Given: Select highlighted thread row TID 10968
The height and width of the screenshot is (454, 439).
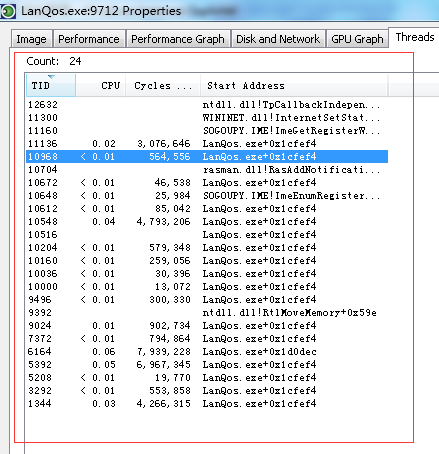Looking at the screenshot, I should pyautogui.click(x=207, y=157).
